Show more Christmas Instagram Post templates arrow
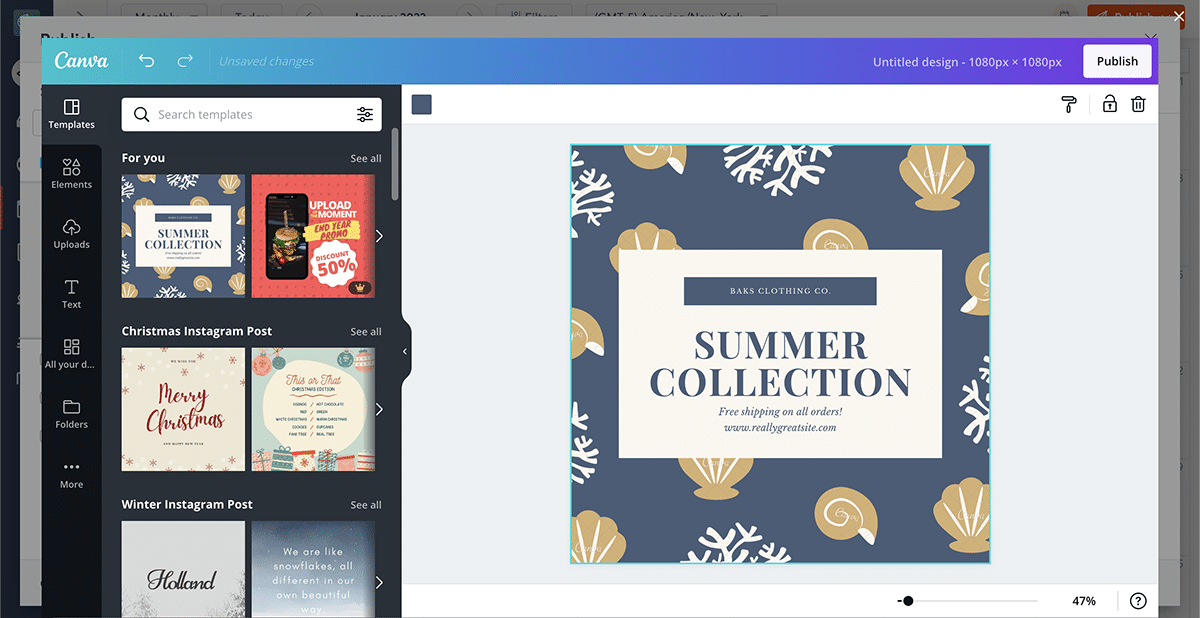This screenshot has height=618, width=1200. (379, 410)
